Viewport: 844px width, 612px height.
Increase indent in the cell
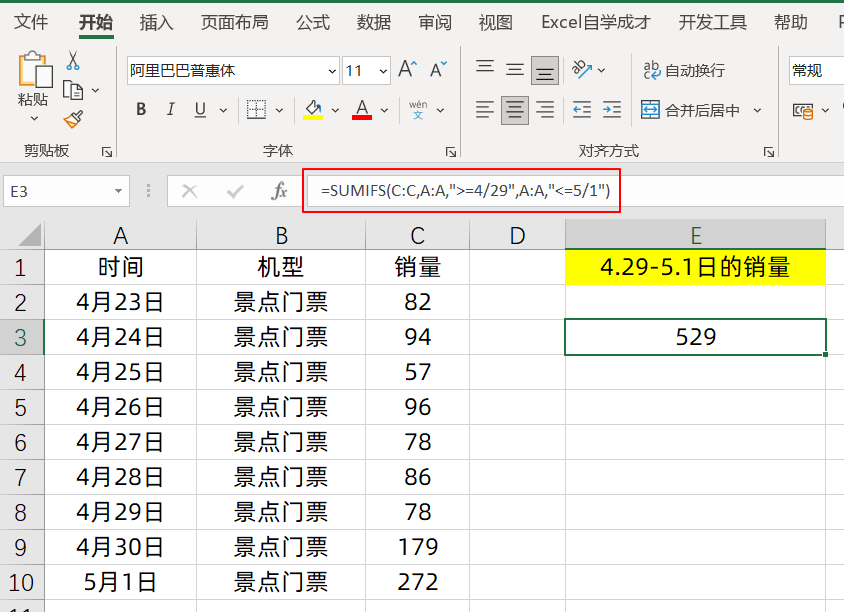tap(612, 110)
